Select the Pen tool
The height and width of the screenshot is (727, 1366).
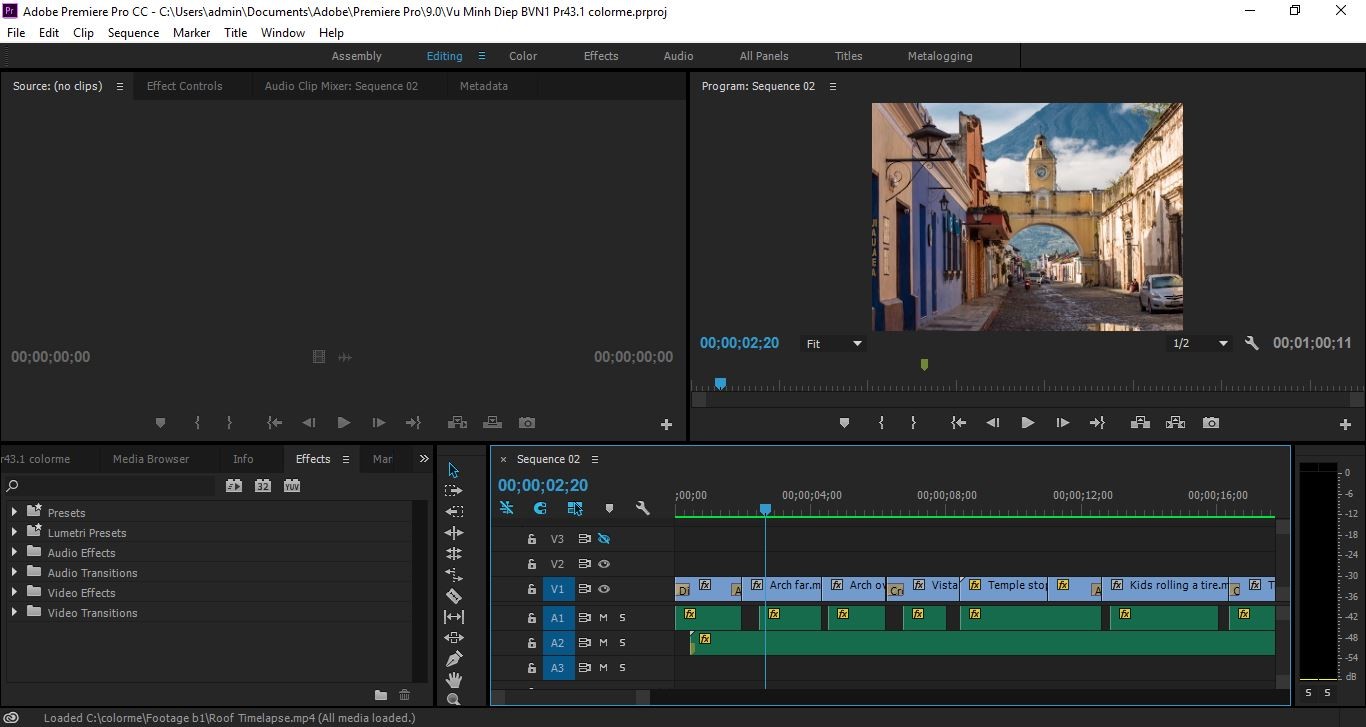pos(453,659)
